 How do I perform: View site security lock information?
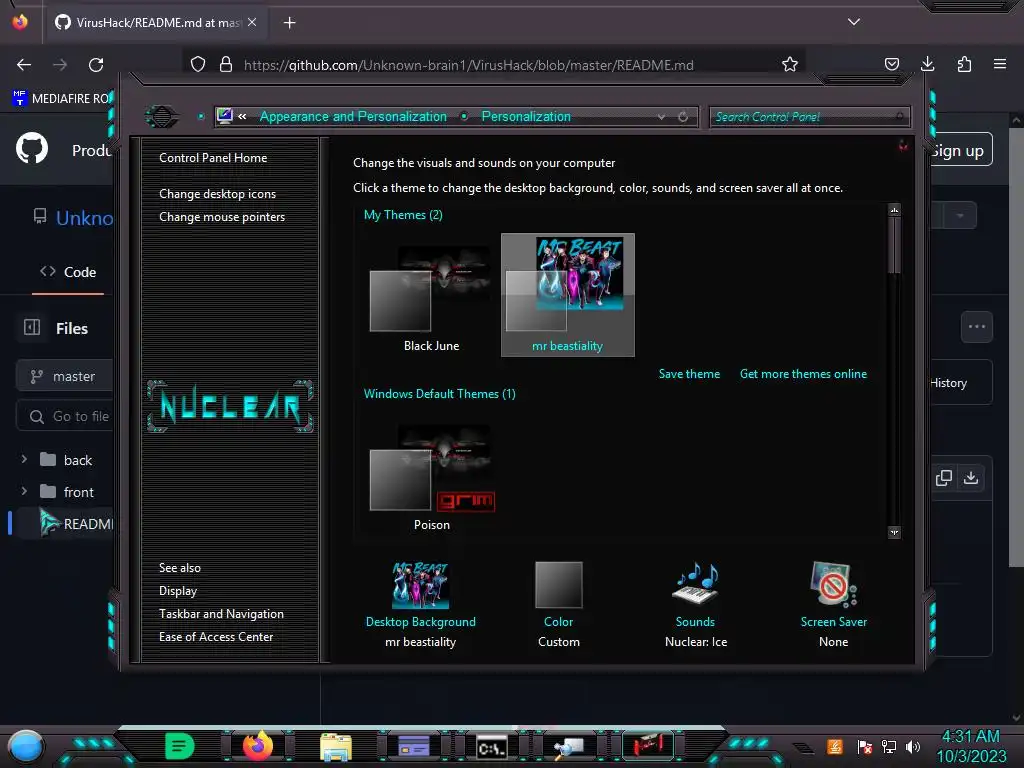[x=226, y=64]
